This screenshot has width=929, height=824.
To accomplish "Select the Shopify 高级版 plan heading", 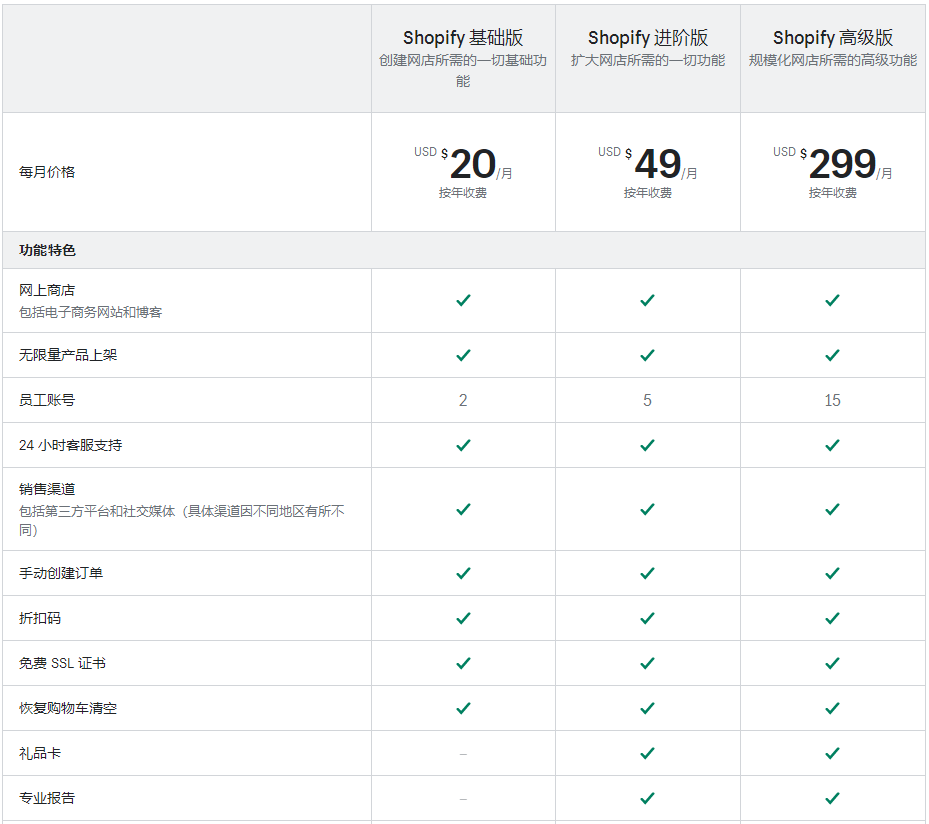I will click(832, 38).
